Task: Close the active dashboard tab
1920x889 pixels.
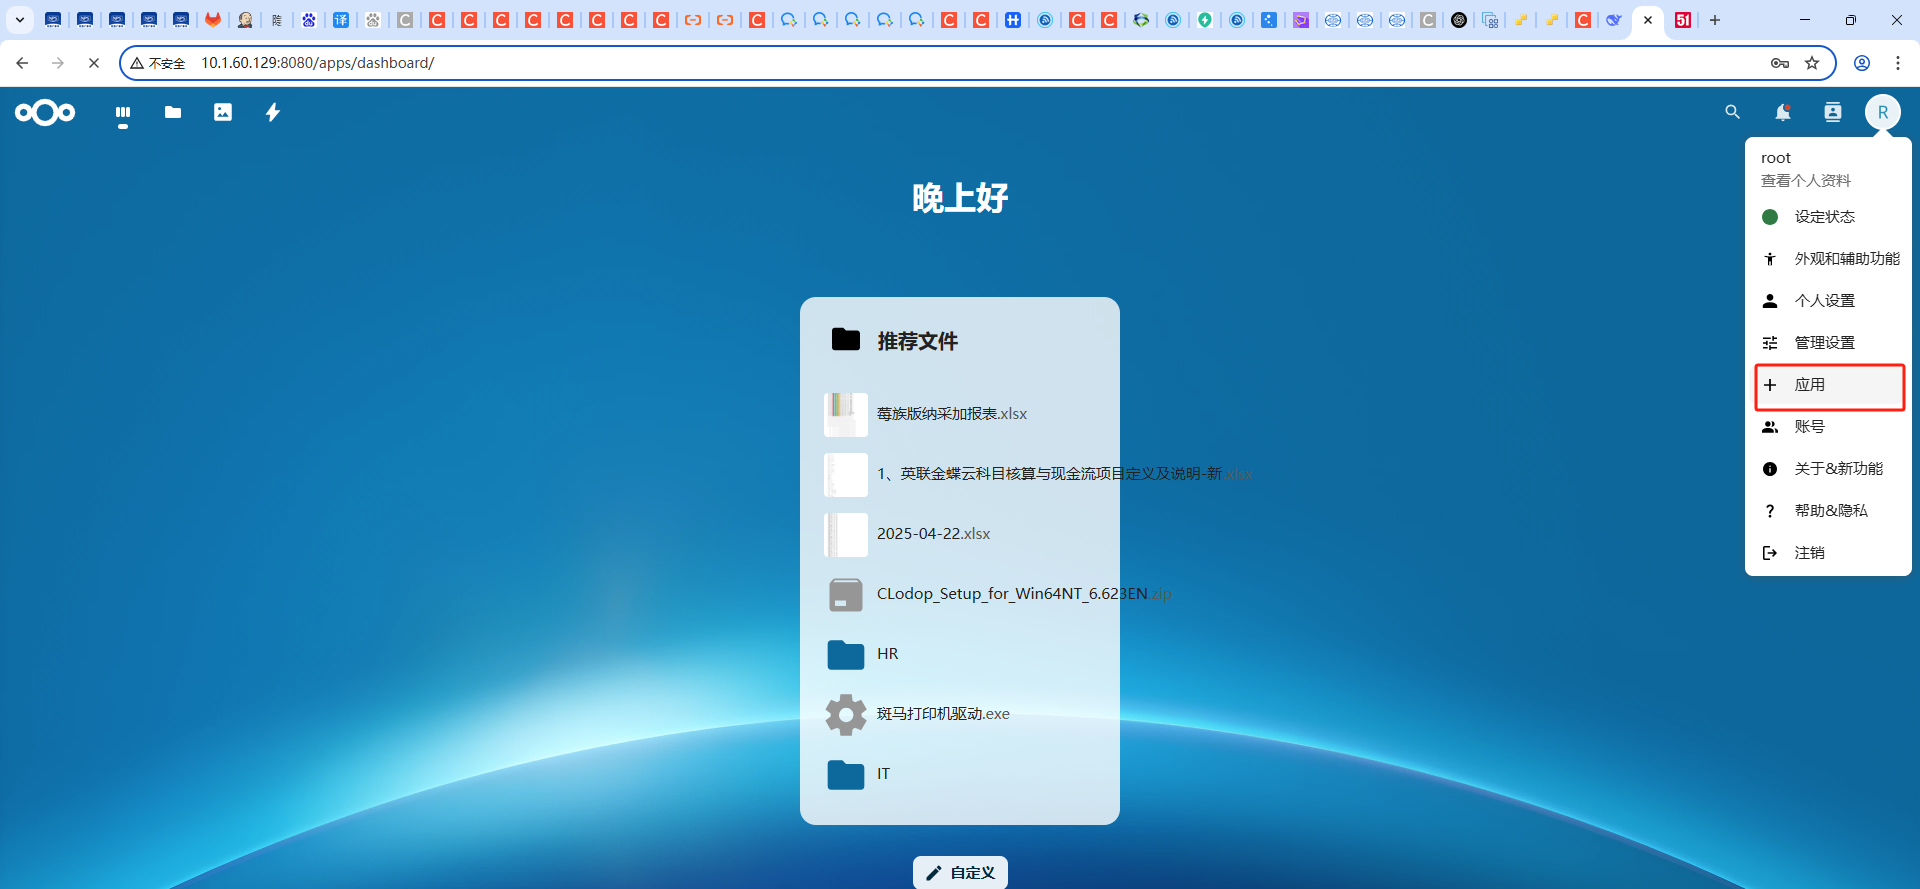Action: [1648, 20]
